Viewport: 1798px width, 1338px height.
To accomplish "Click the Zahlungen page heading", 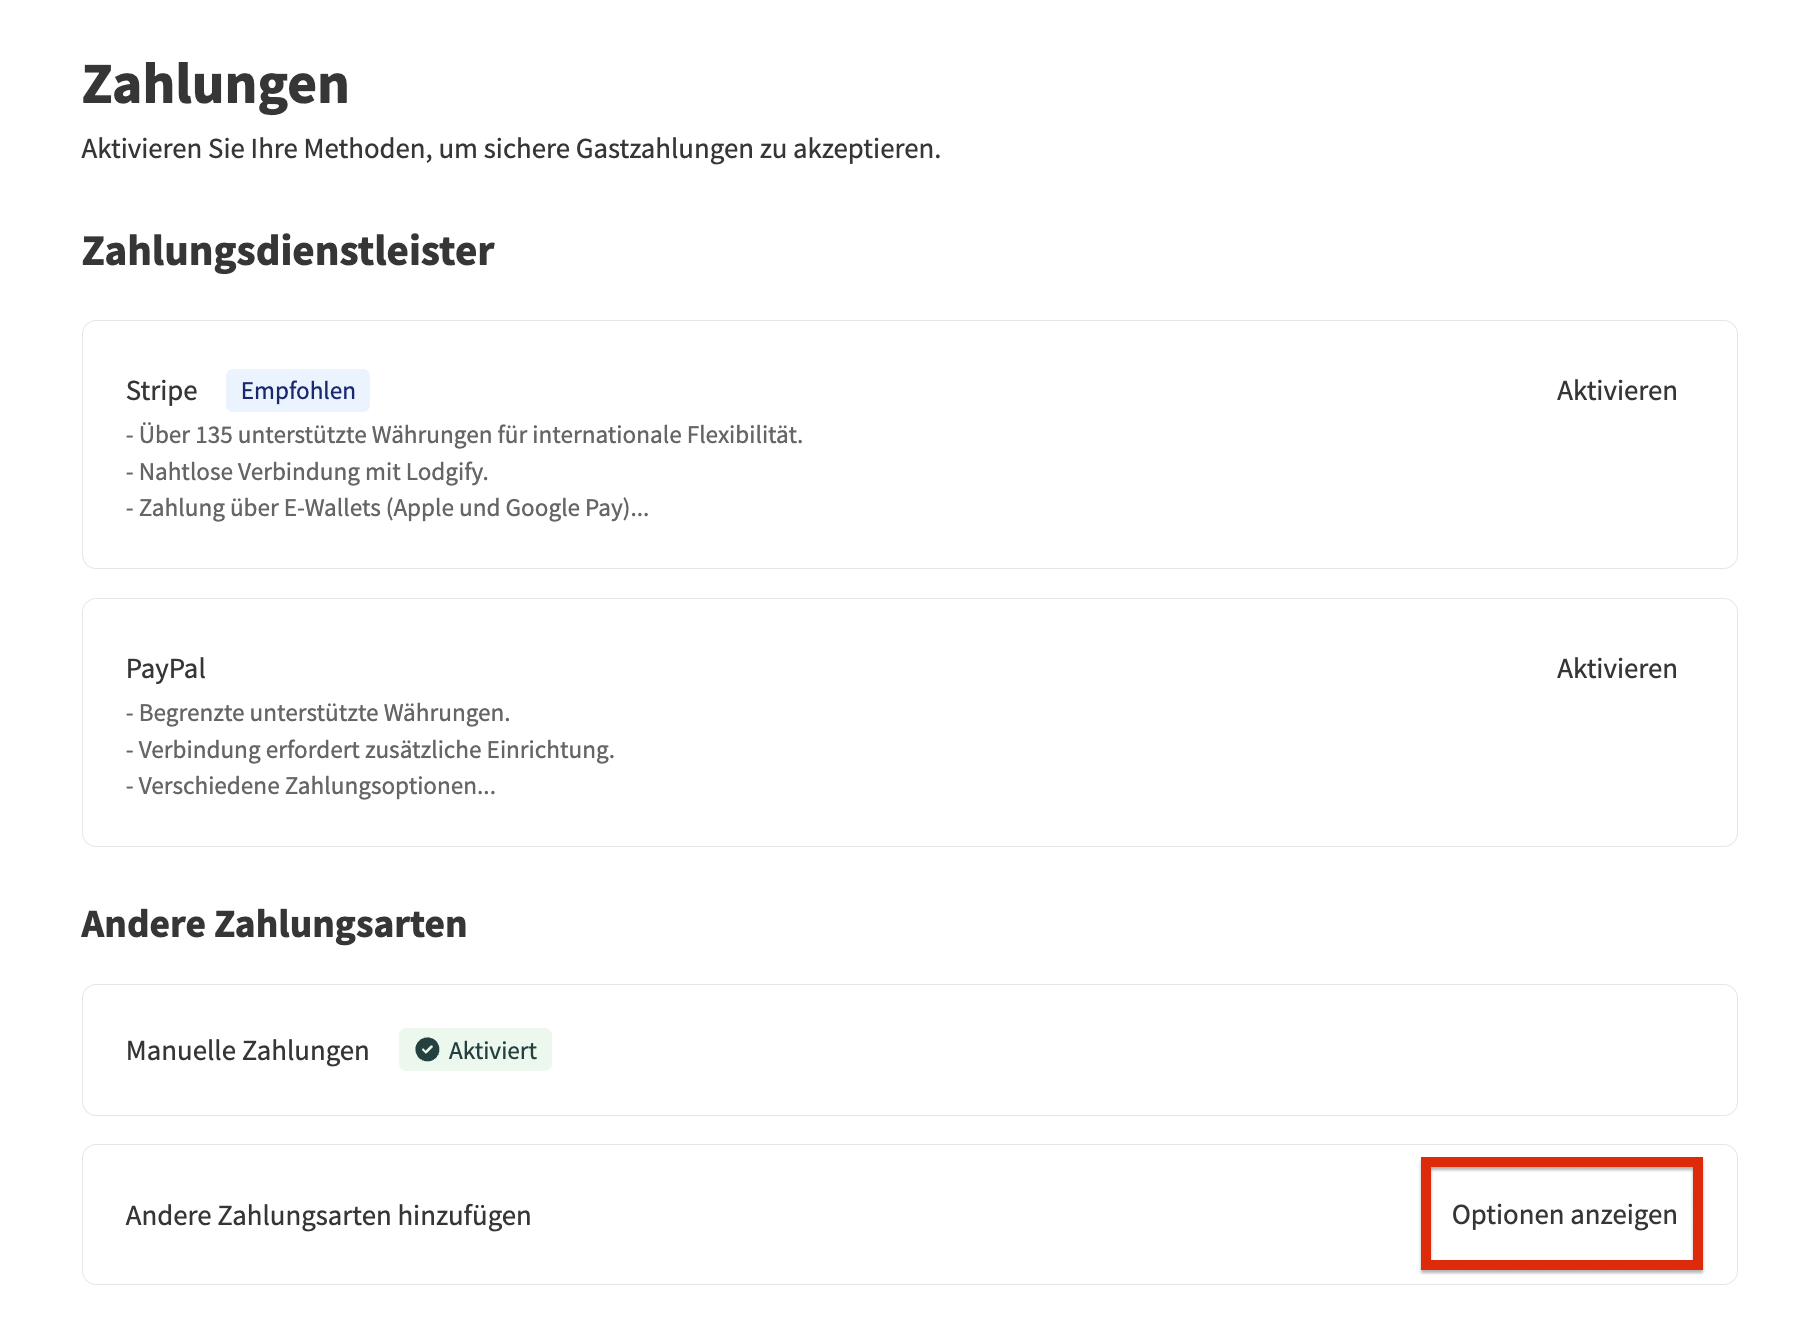I will [215, 84].
